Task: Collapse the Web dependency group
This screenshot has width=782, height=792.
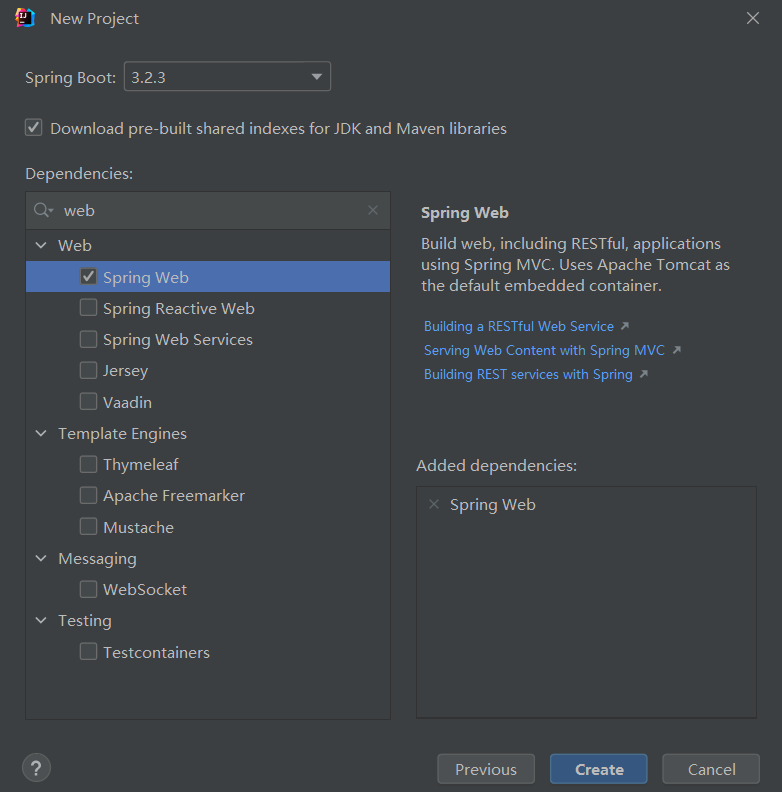Action: 41,245
